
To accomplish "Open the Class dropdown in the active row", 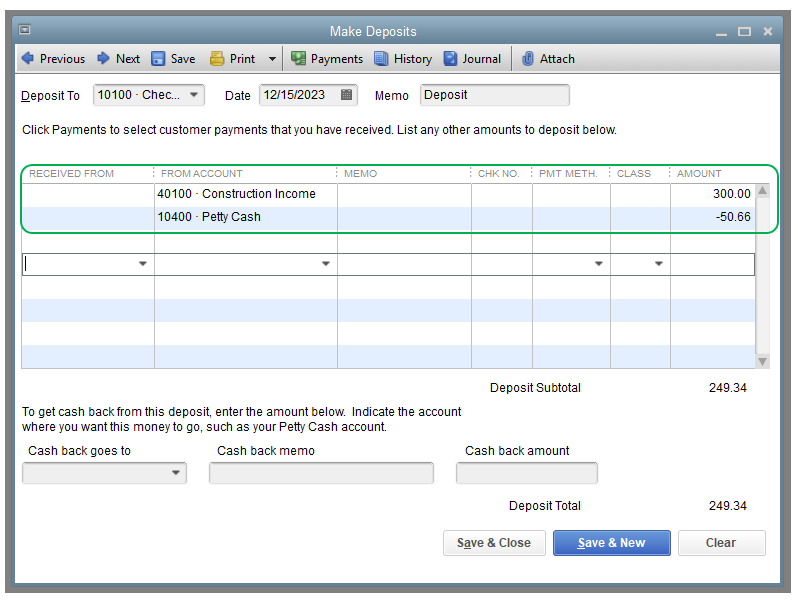I will coord(659,264).
